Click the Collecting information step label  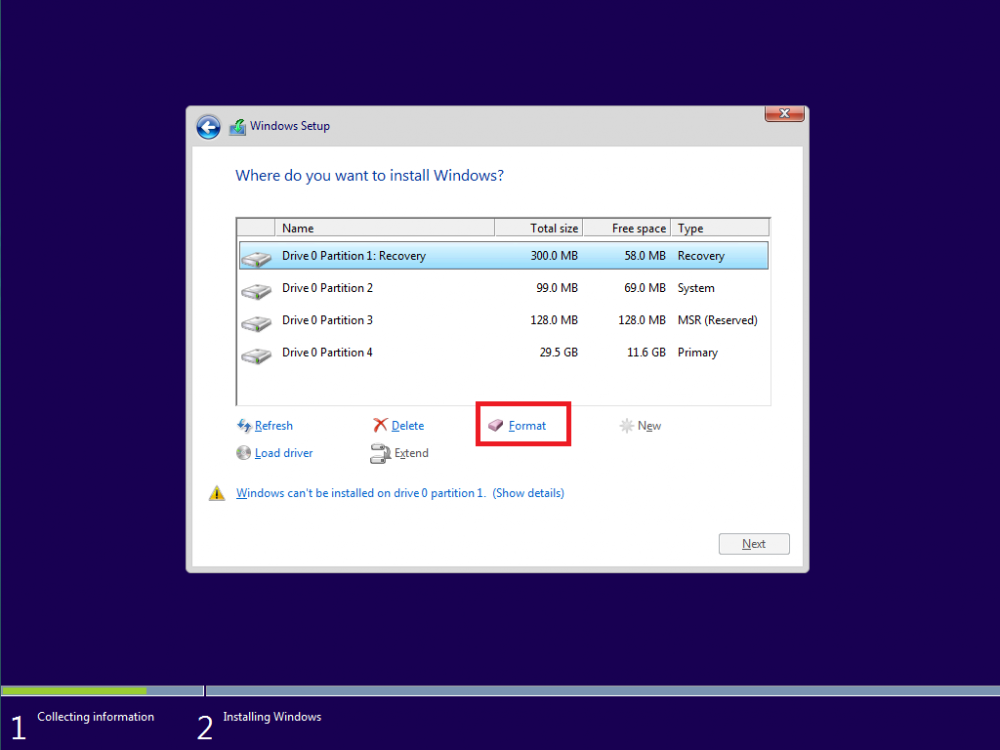coord(96,717)
